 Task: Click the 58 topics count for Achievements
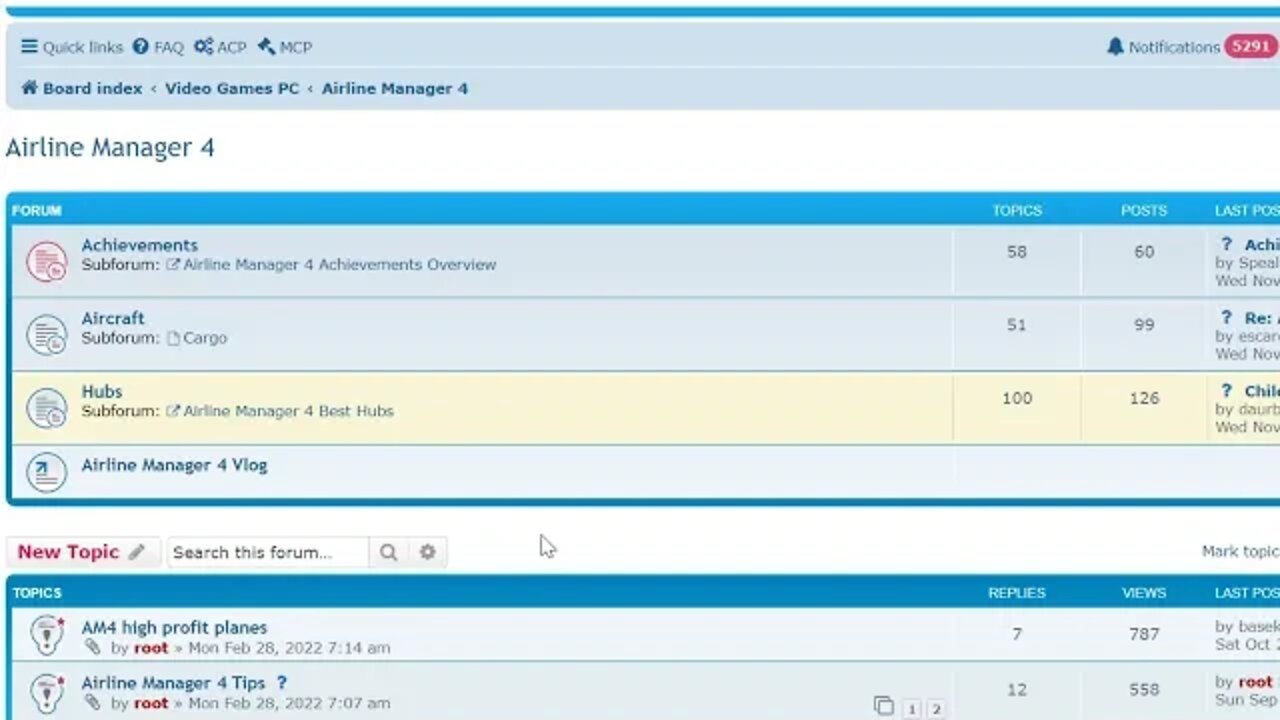pos(1017,252)
